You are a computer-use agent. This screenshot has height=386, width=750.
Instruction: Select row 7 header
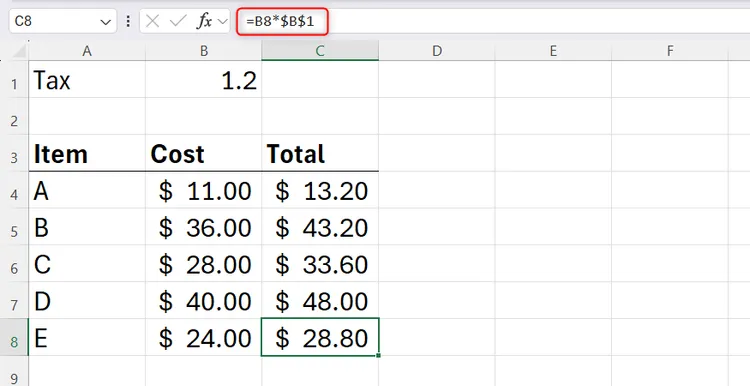(14, 300)
